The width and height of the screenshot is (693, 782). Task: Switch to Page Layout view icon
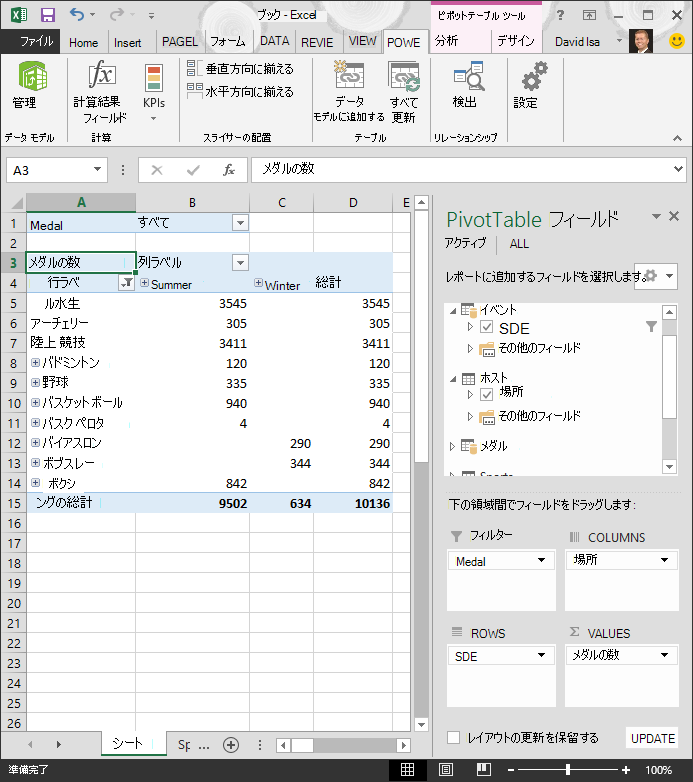coord(446,770)
